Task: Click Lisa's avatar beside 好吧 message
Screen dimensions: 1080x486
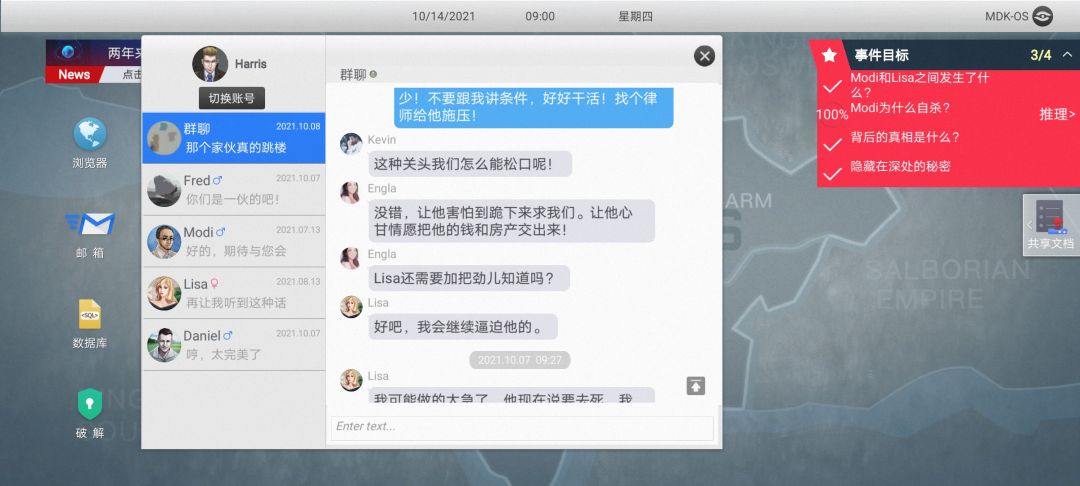Action: point(351,307)
